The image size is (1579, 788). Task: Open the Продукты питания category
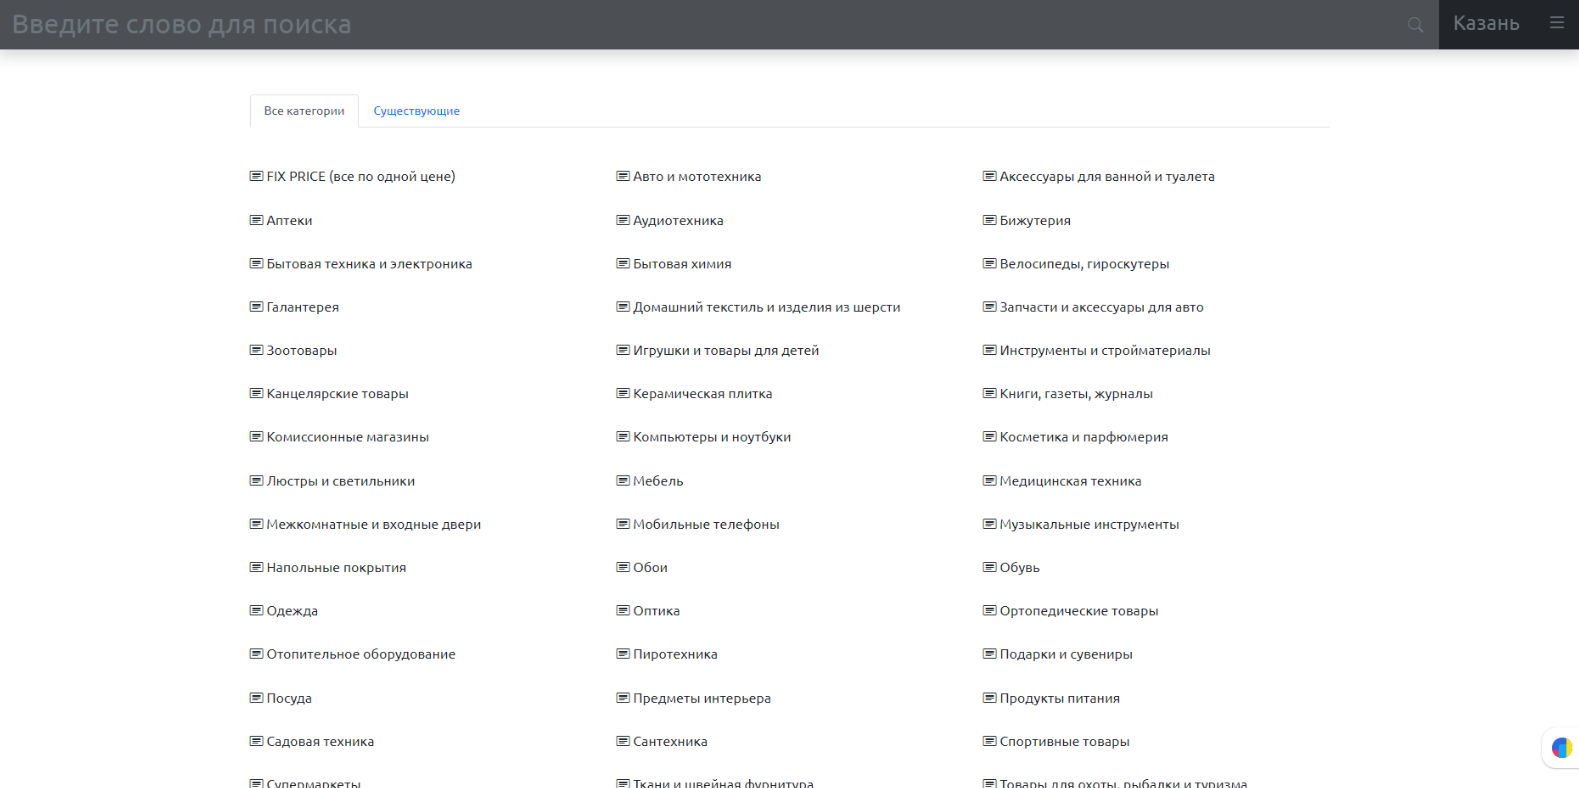click(1059, 698)
